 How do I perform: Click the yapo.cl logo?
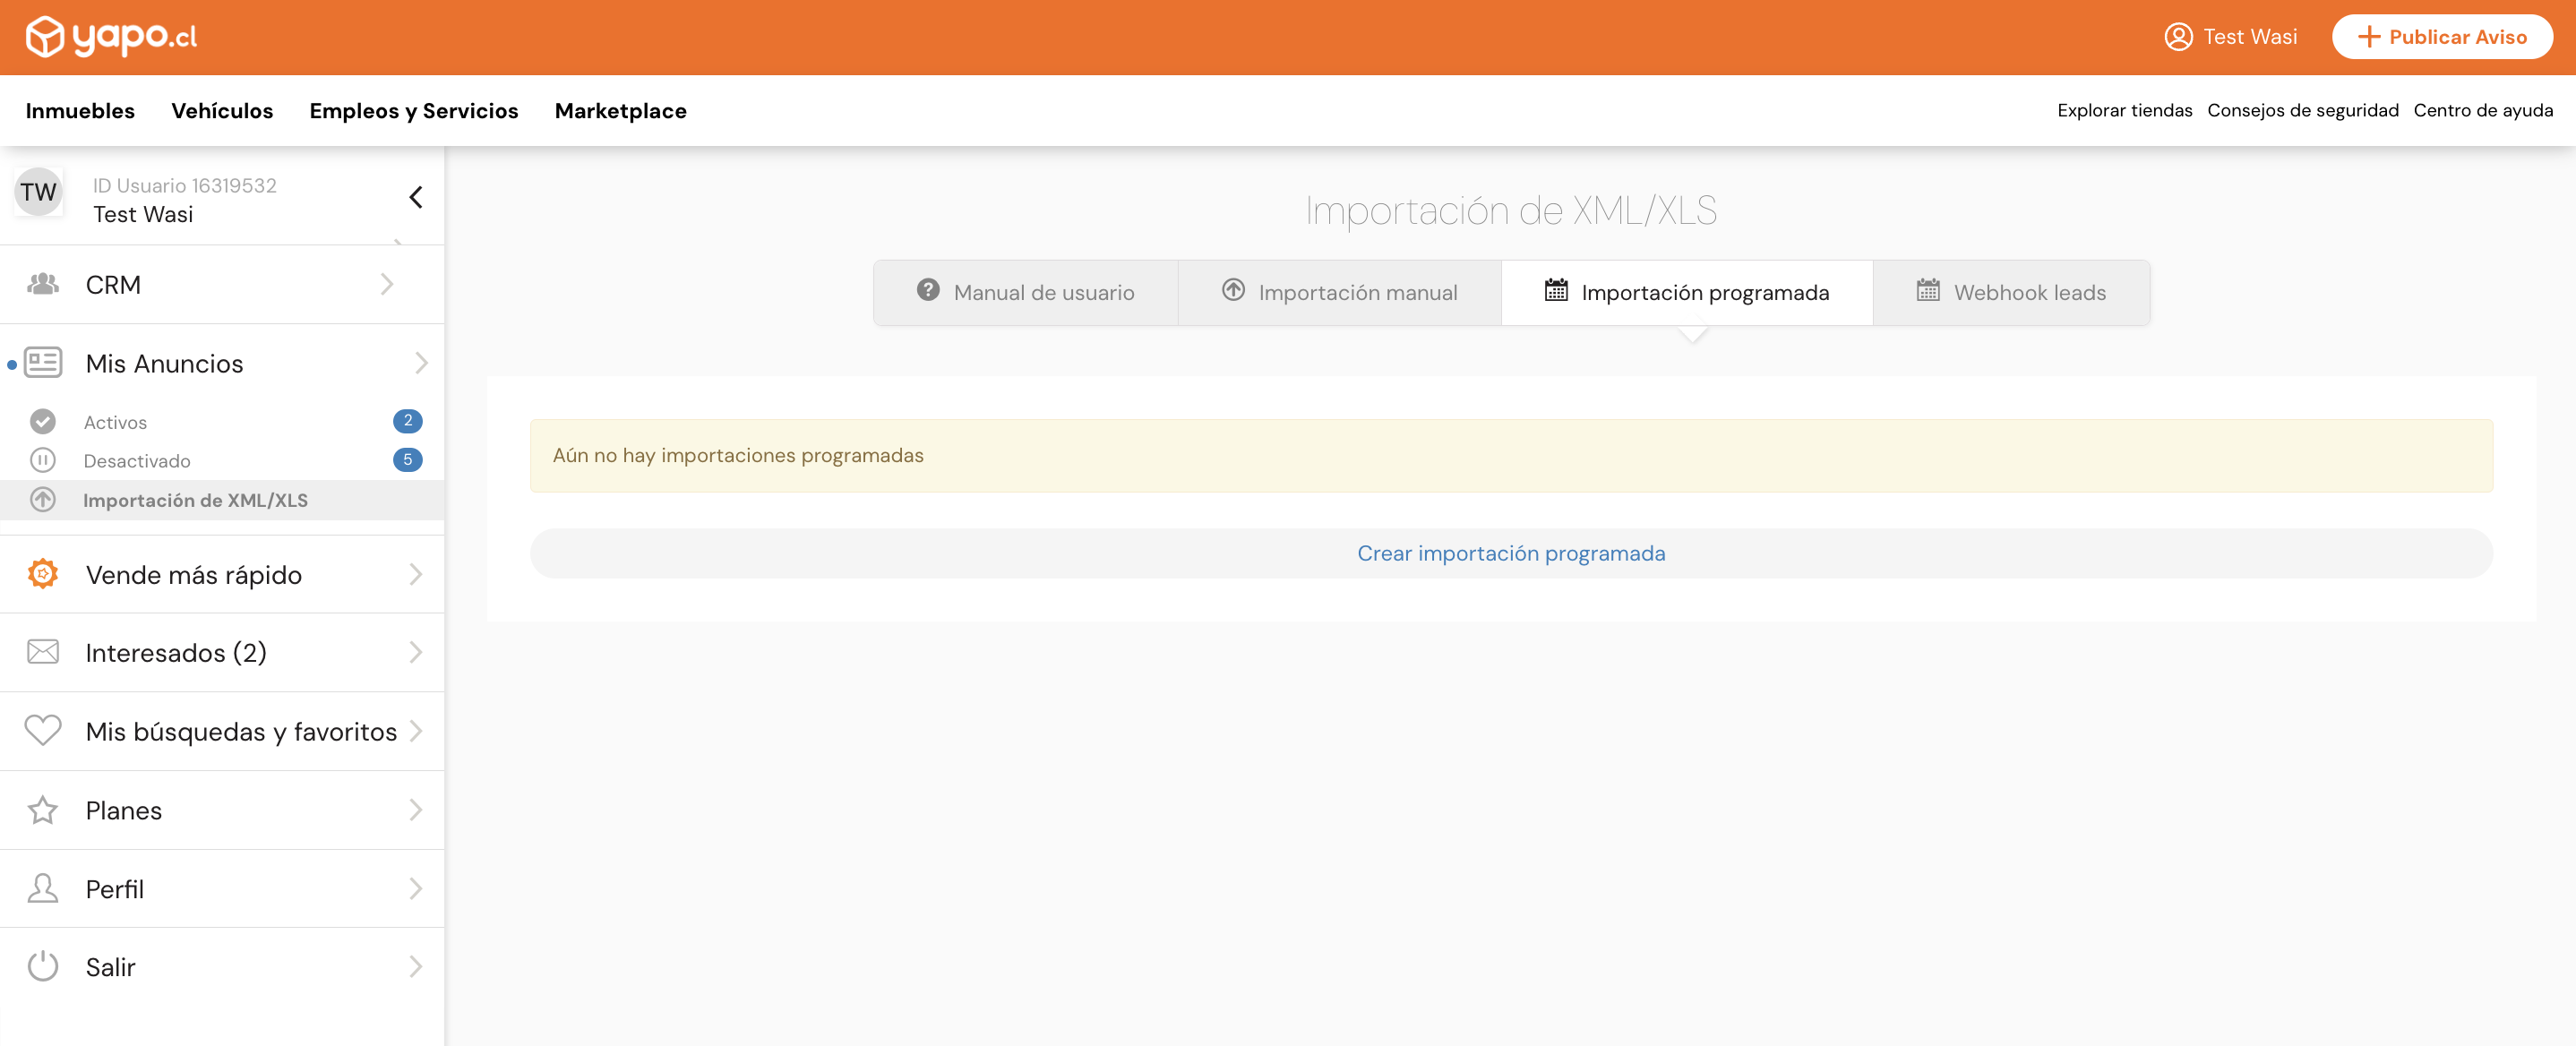point(111,37)
